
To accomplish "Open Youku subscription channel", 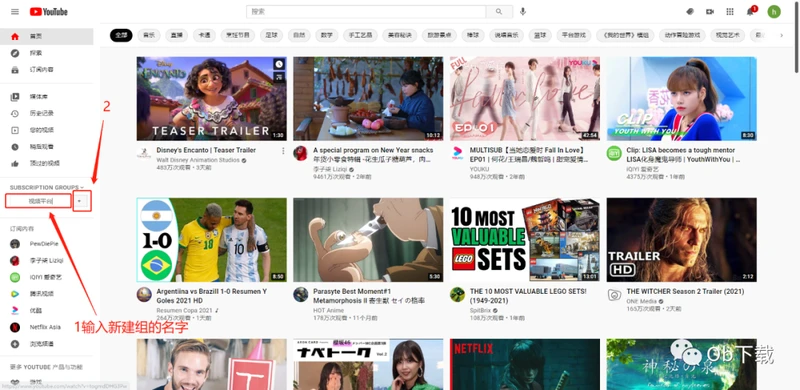I will click(x=46, y=310).
